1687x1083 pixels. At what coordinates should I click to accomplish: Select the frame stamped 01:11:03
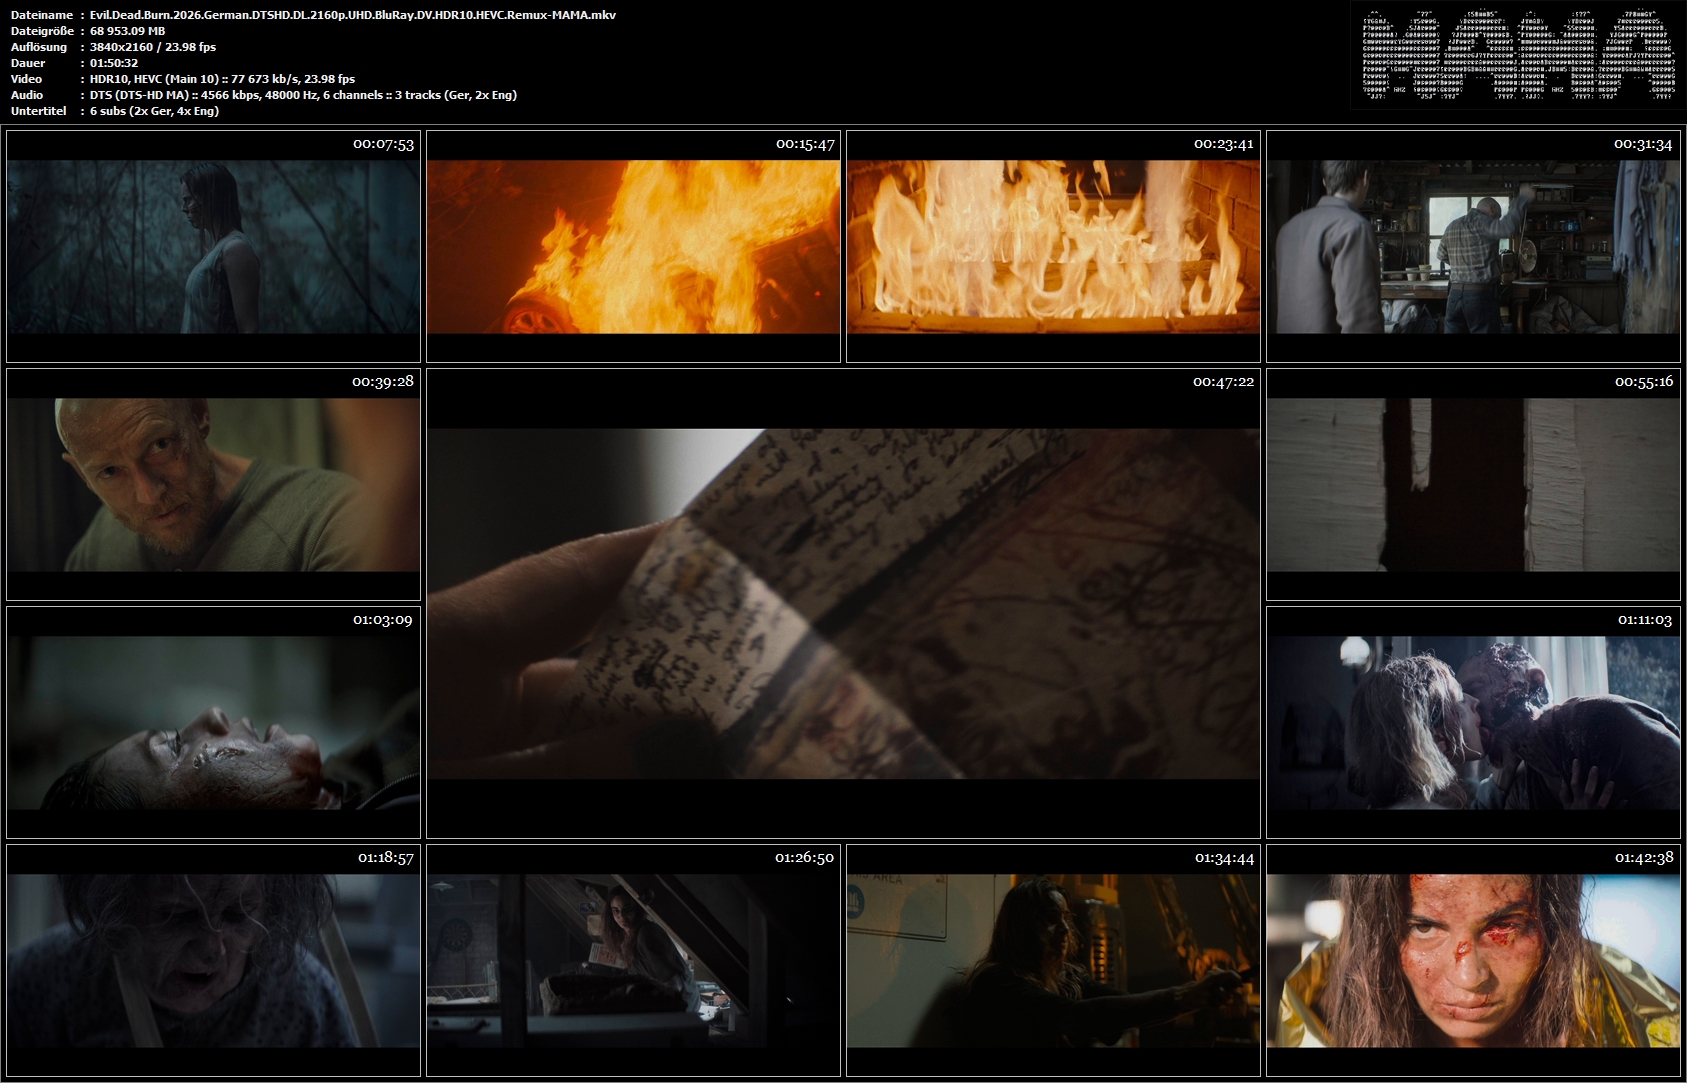pos(1473,722)
